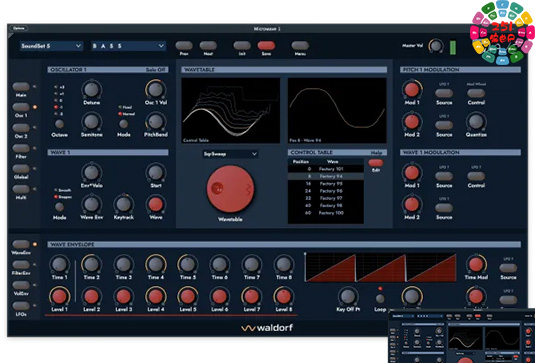The width and height of the screenshot is (535, 363).
Task: Click the red Edit button
Action: tap(376, 163)
